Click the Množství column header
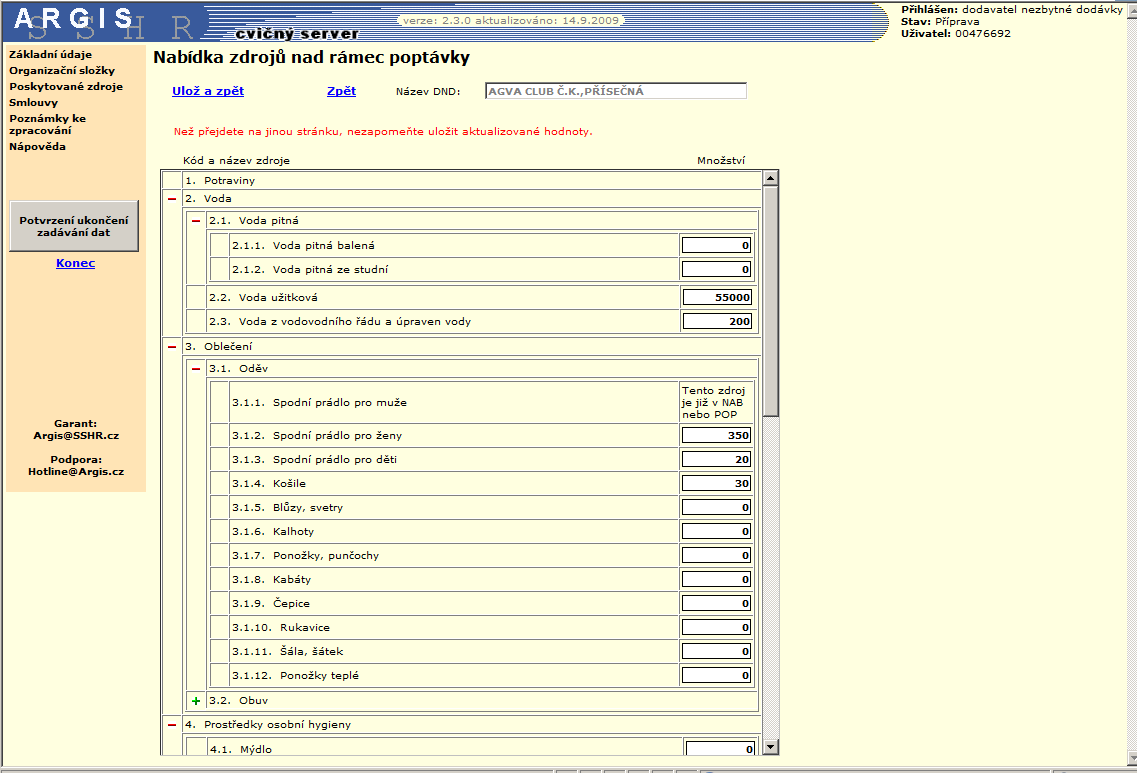Screen dimensions: 1137x773 coord(721,160)
